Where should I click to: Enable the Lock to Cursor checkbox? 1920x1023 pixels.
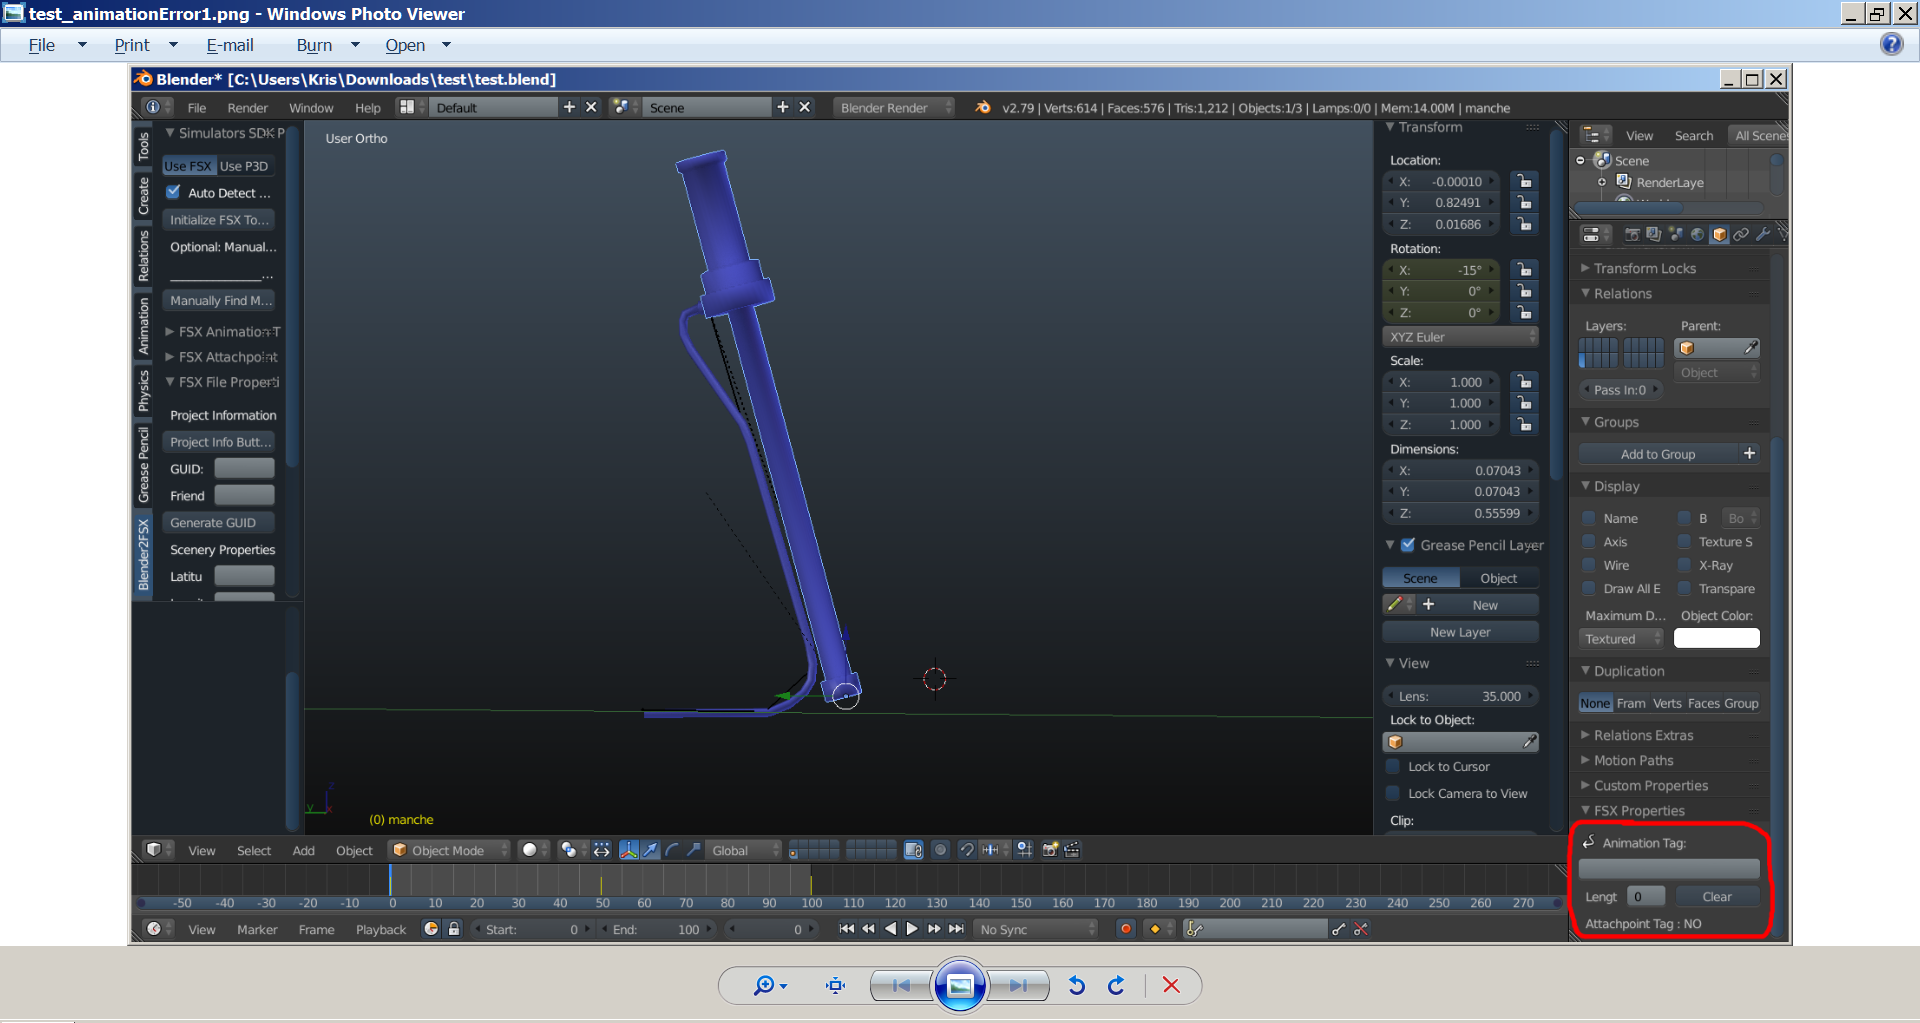1393,766
